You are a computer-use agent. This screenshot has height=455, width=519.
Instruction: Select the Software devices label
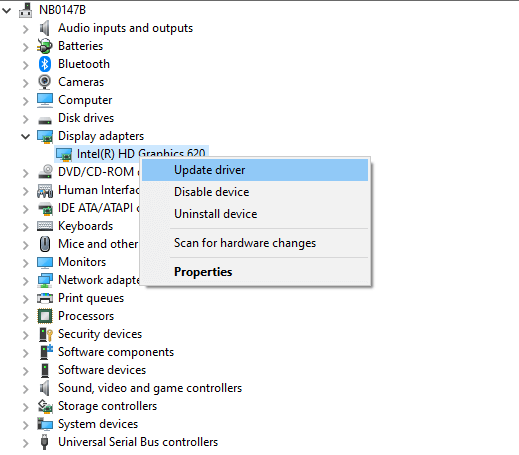tap(102, 370)
